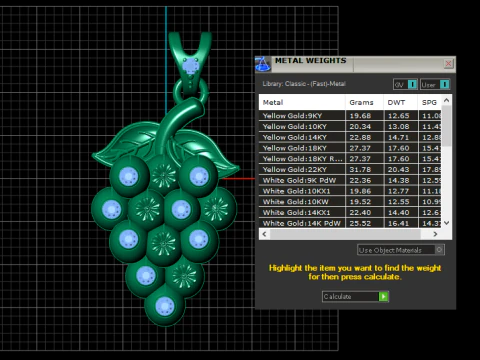The width and height of the screenshot is (480, 360).
Task: Click the green Calculate arrow button
Action: [x=383, y=296]
